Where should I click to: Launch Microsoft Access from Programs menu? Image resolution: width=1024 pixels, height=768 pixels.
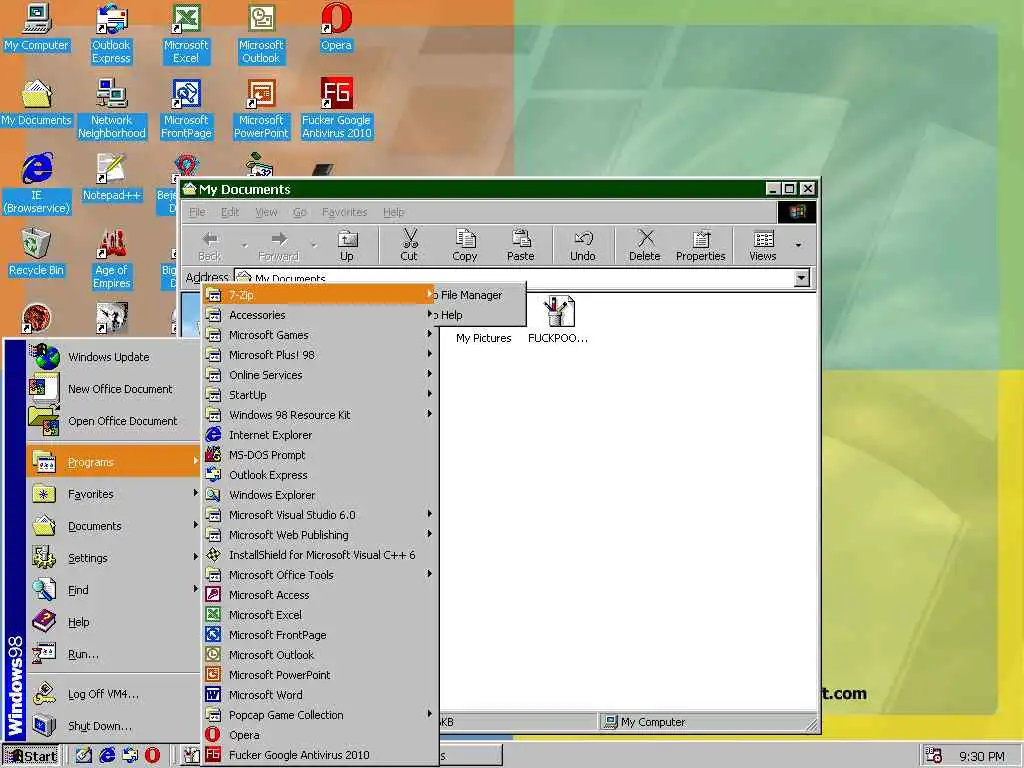click(319, 595)
